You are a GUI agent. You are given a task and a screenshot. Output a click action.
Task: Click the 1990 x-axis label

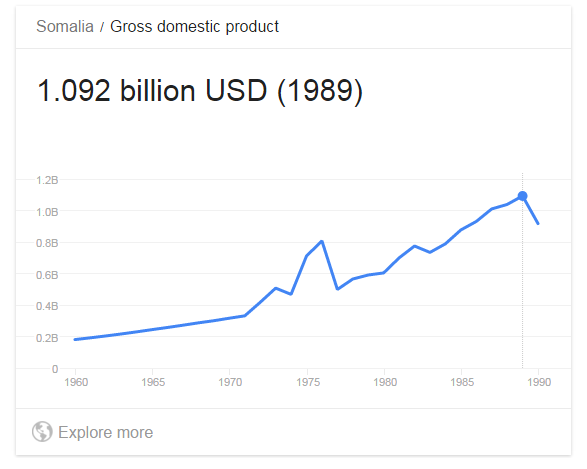(x=539, y=382)
